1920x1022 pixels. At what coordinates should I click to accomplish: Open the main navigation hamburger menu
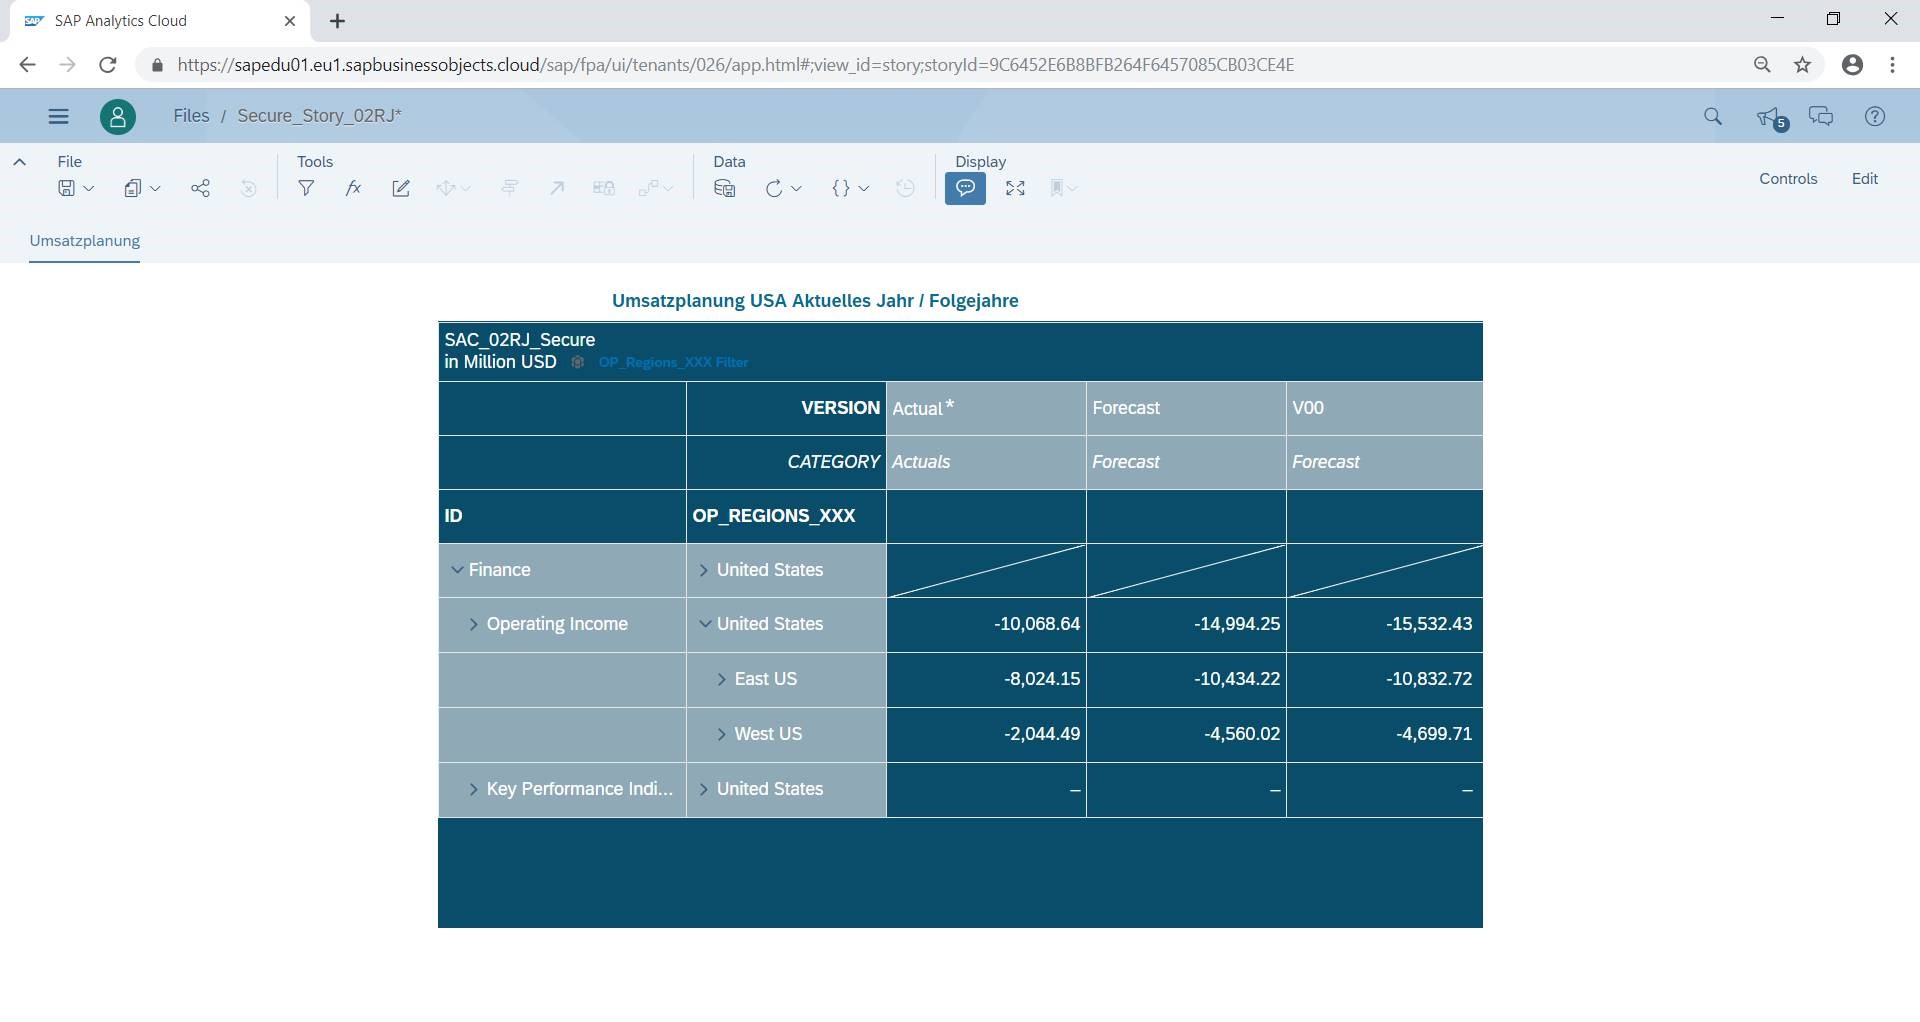coord(59,116)
